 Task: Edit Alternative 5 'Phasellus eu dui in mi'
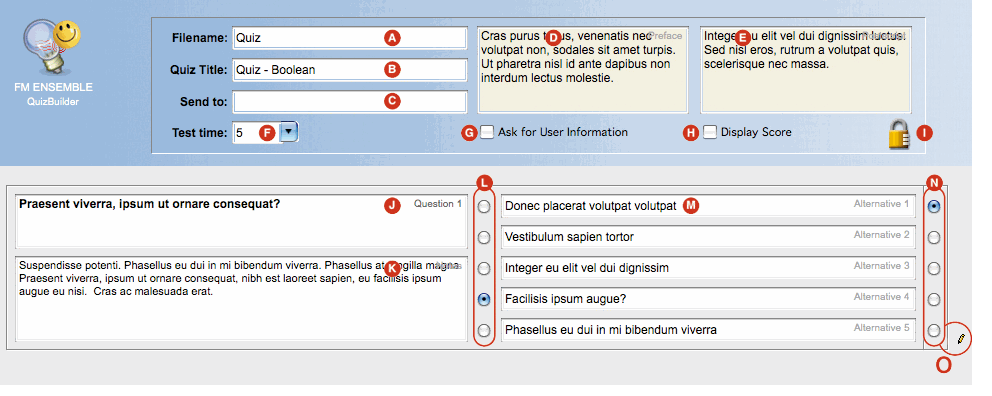(709, 330)
